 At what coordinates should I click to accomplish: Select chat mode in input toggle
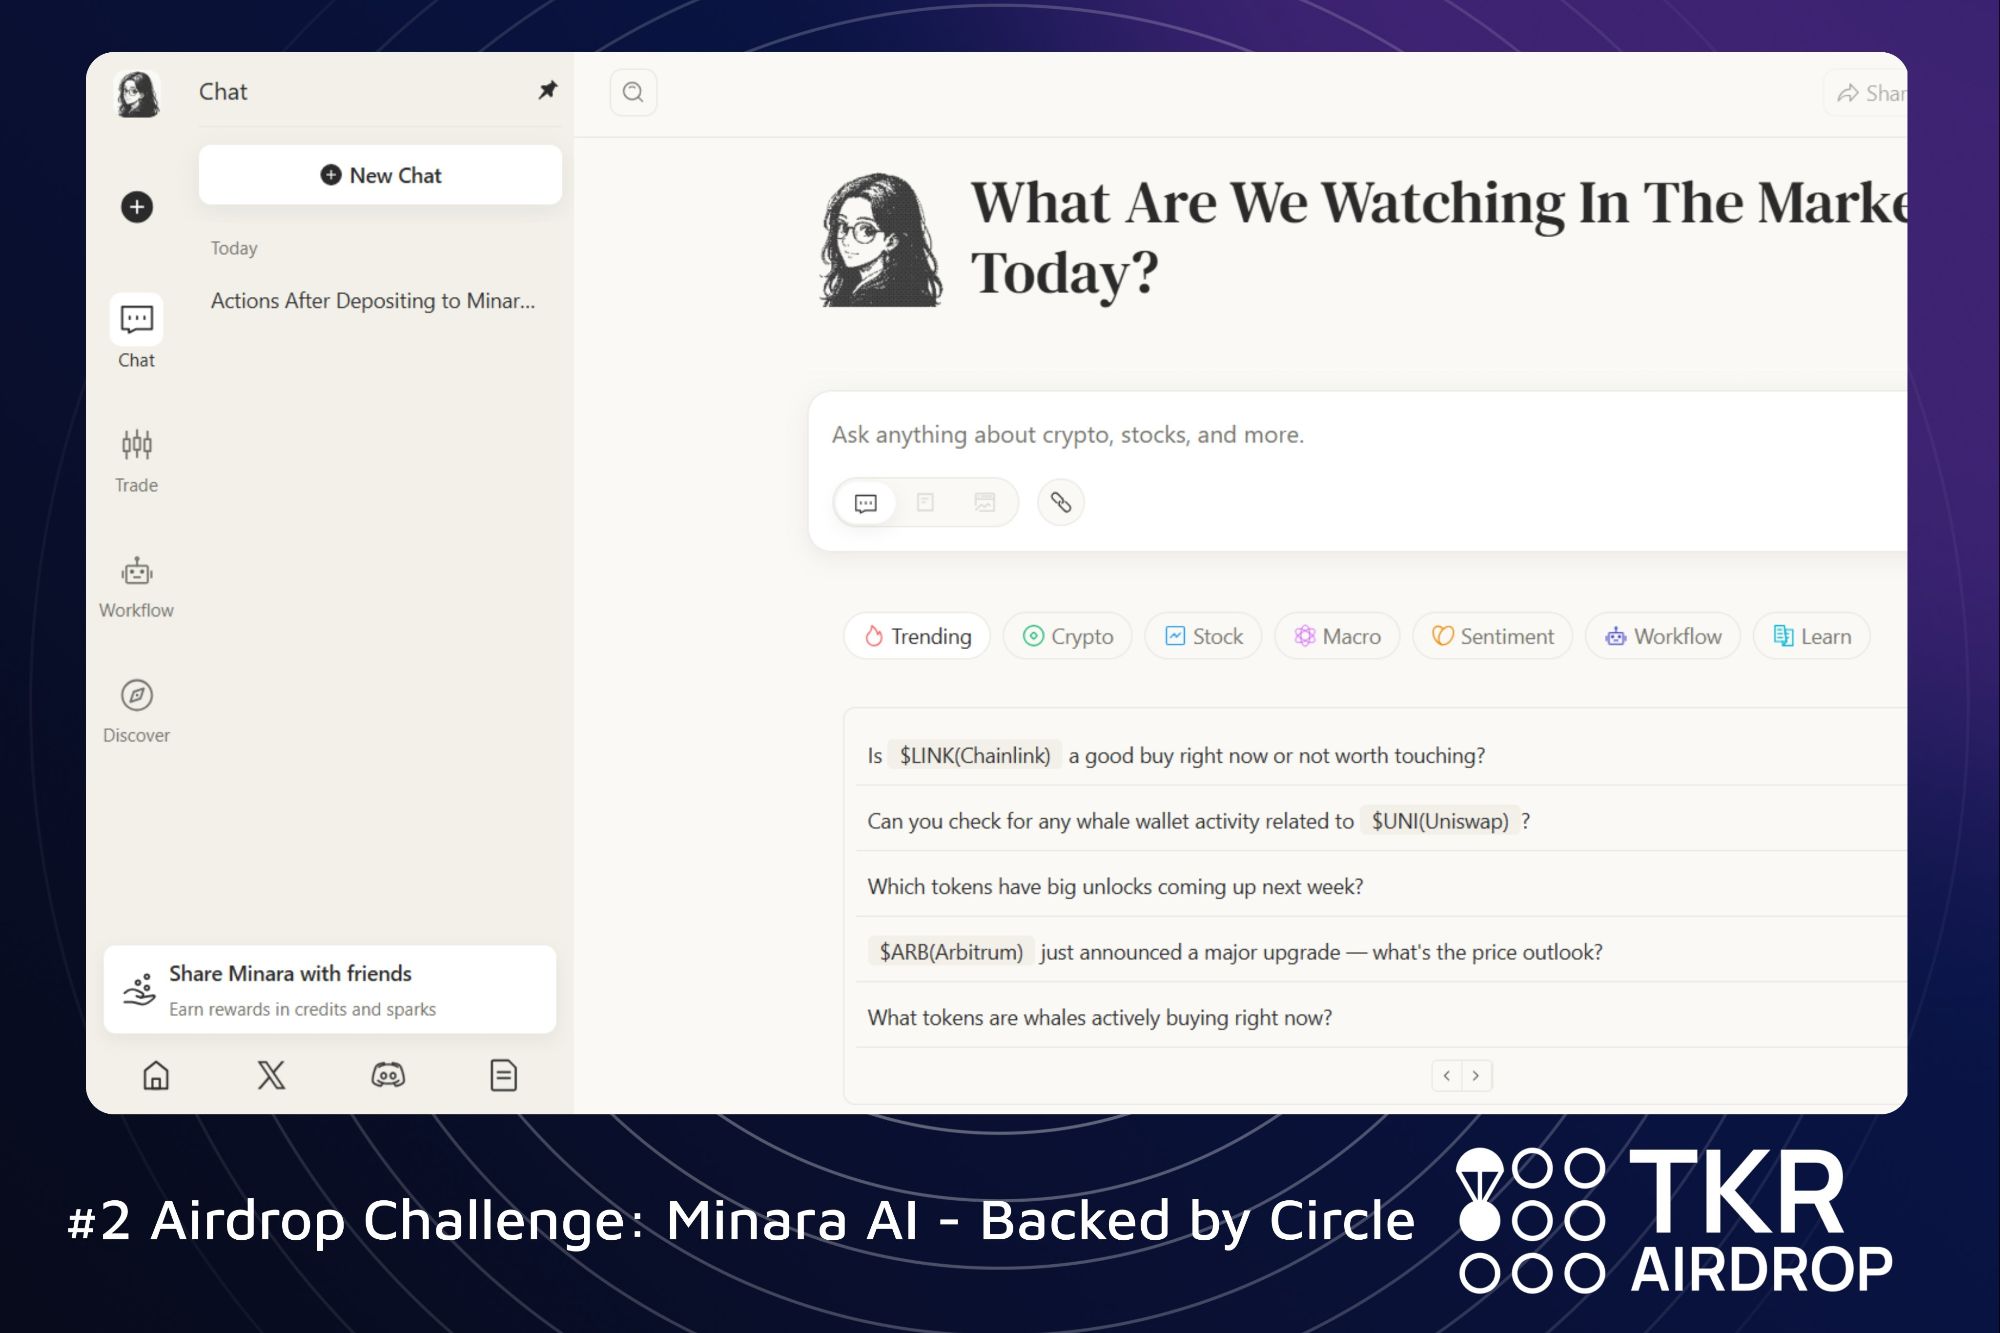(x=866, y=502)
